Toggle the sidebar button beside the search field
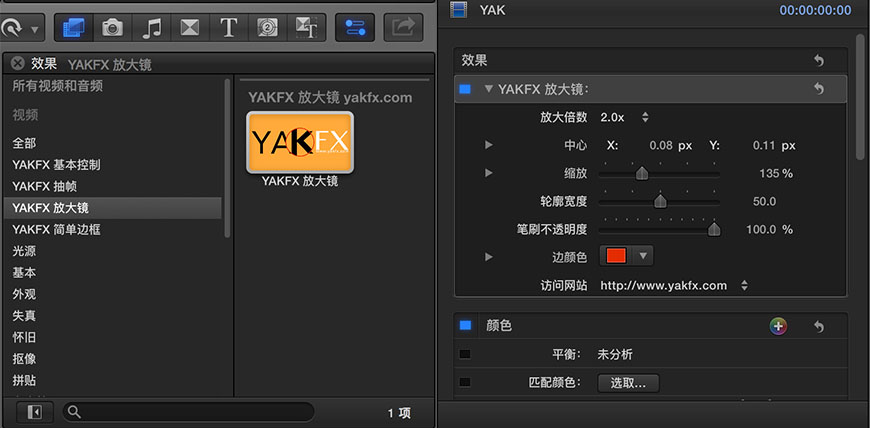 pyautogui.click(x=34, y=411)
